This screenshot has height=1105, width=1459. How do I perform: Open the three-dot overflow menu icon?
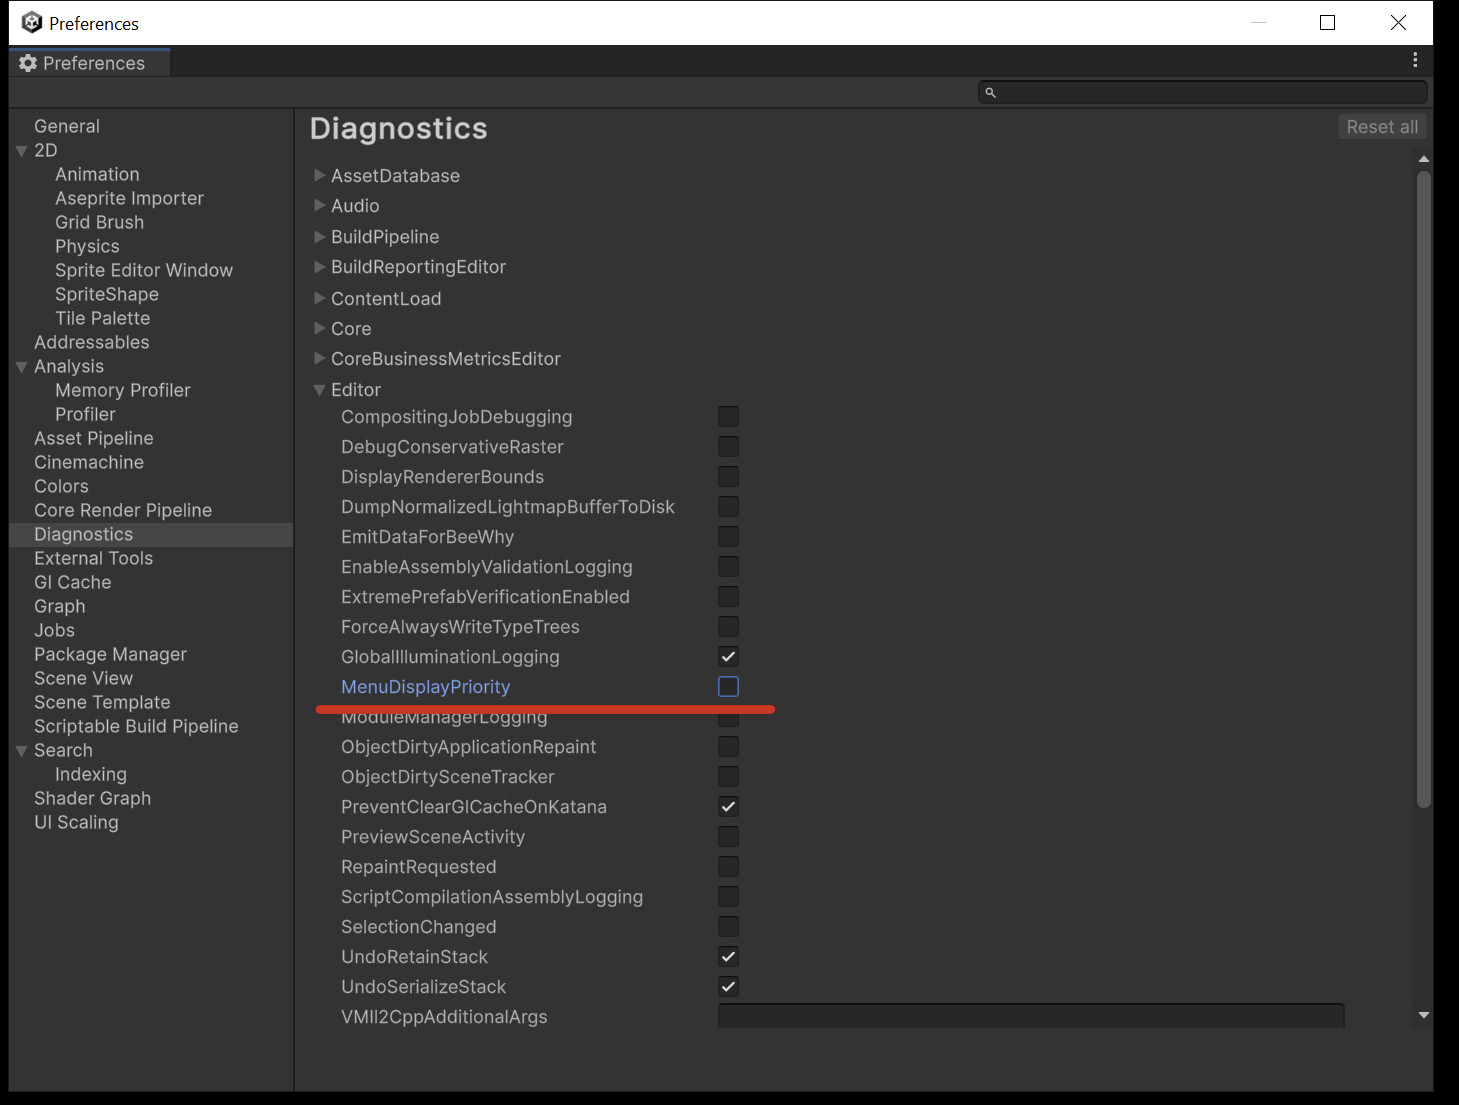[1415, 60]
